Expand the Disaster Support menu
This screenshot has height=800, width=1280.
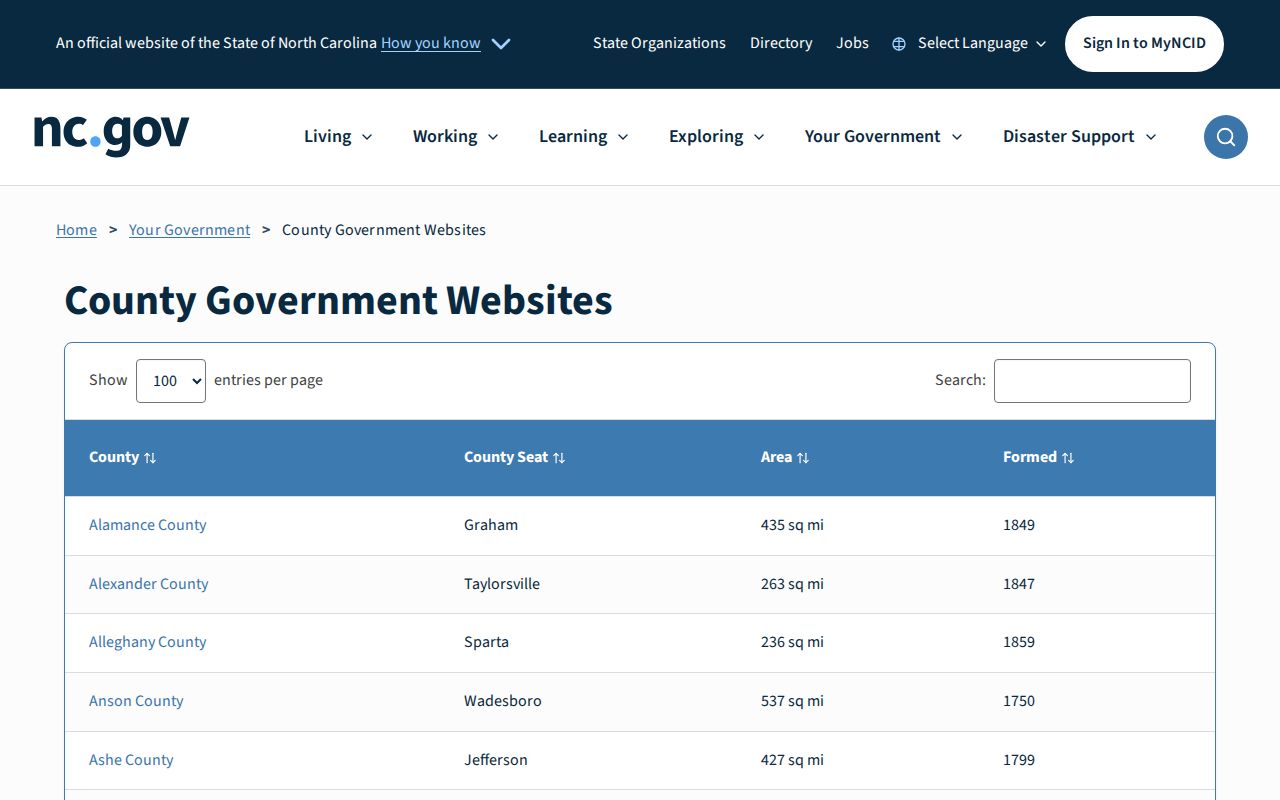(1079, 136)
